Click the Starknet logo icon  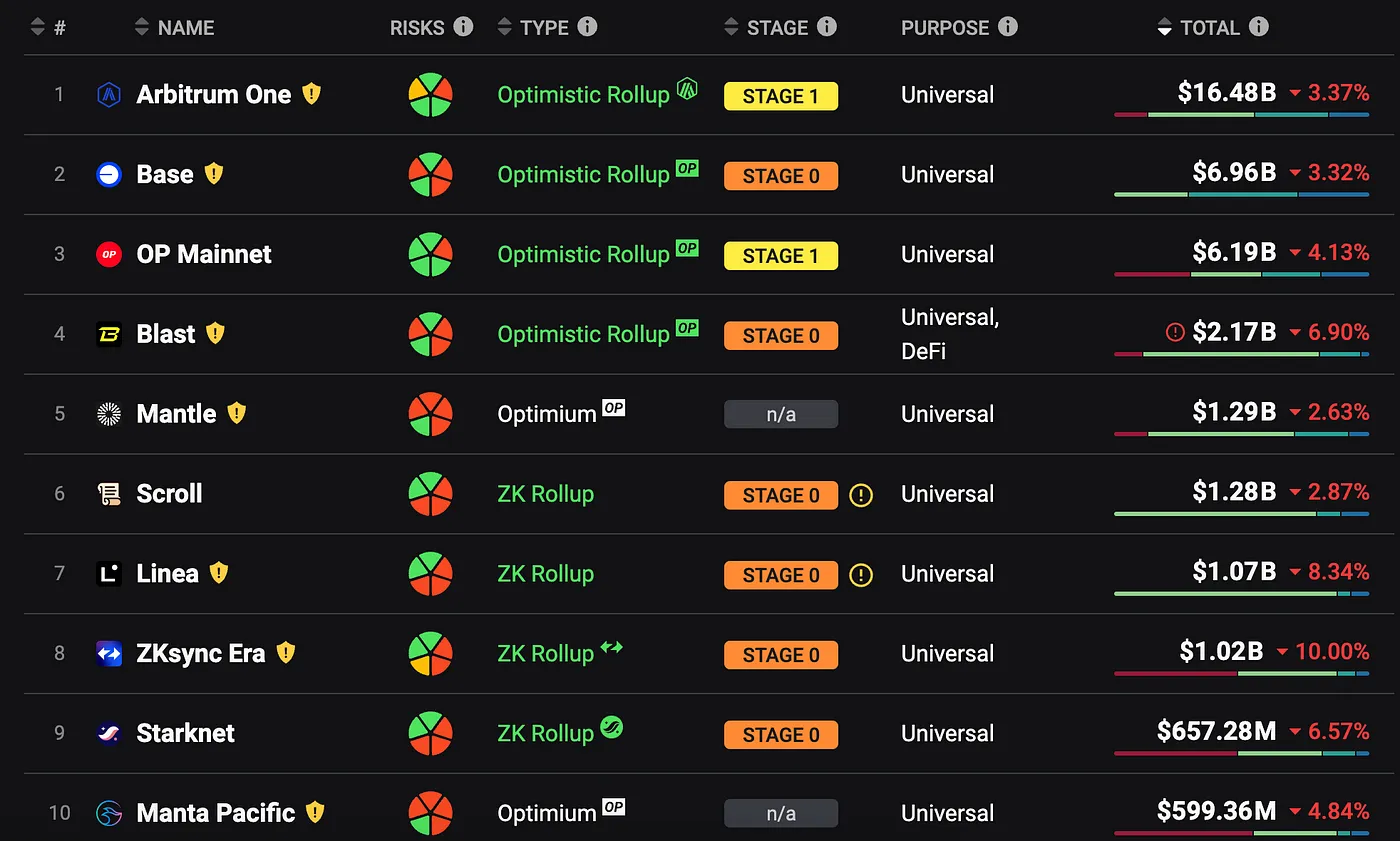tap(109, 733)
